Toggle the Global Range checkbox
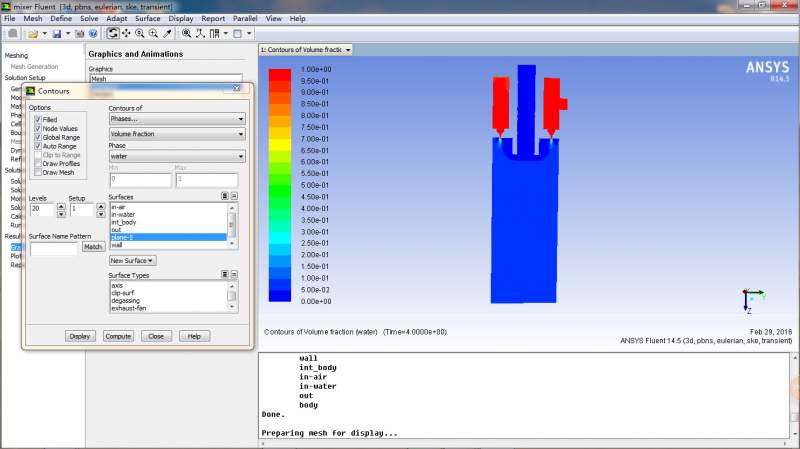This screenshot has height=449, width=800. coord(38,137)
